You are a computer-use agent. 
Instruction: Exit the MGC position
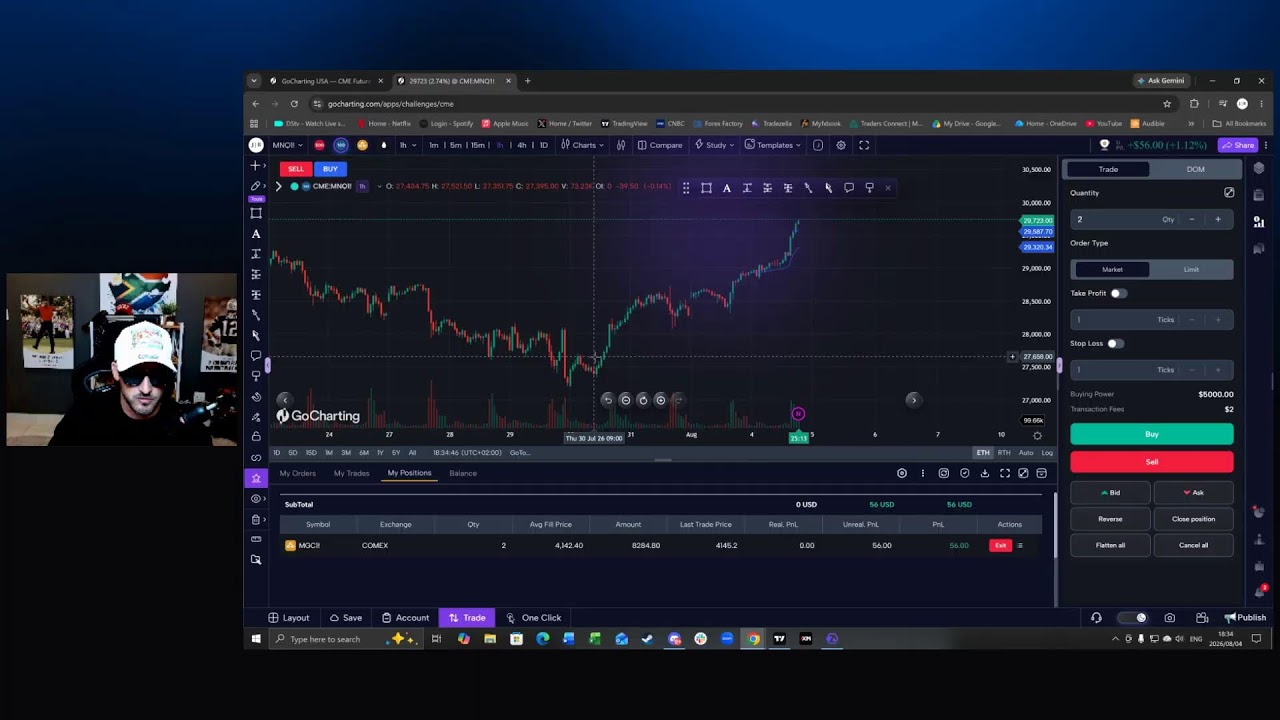(1000, 546)
